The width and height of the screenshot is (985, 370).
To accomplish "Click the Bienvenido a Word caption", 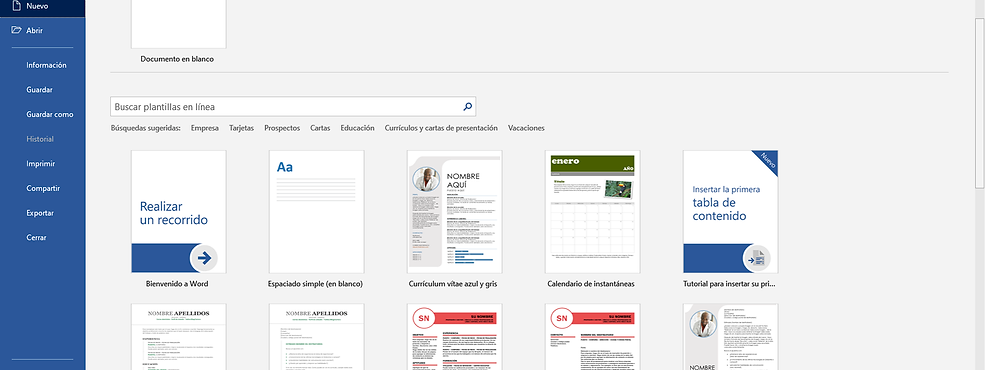I will 178,284.
